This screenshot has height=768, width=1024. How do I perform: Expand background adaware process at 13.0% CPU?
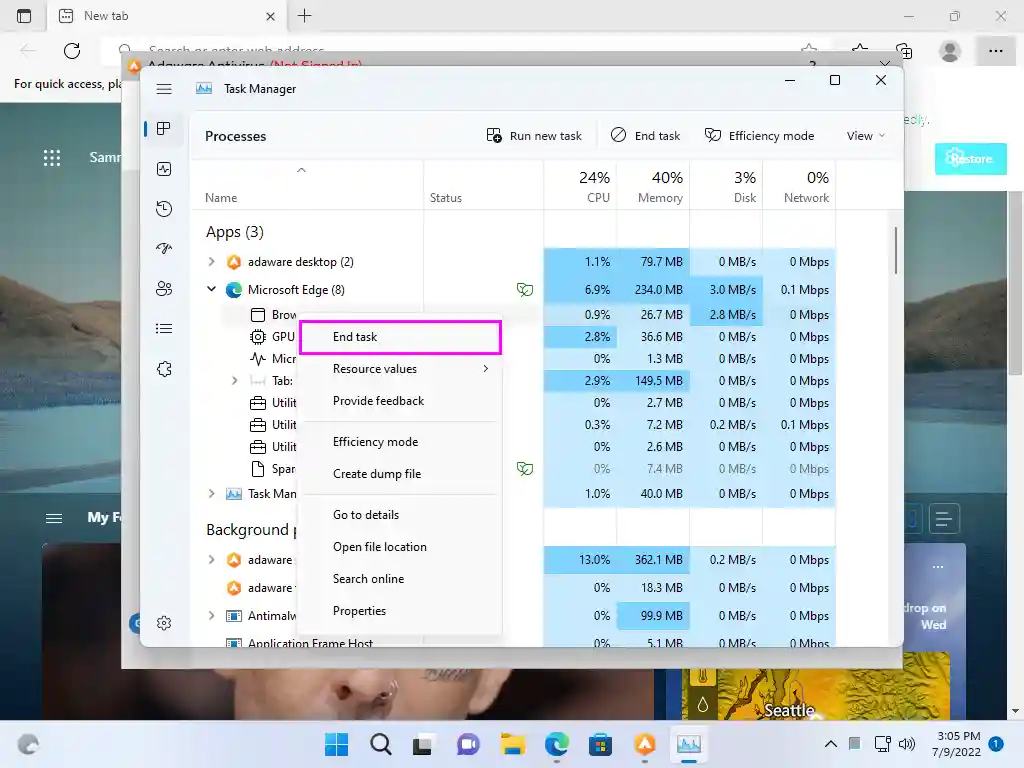tap(211, 560)
